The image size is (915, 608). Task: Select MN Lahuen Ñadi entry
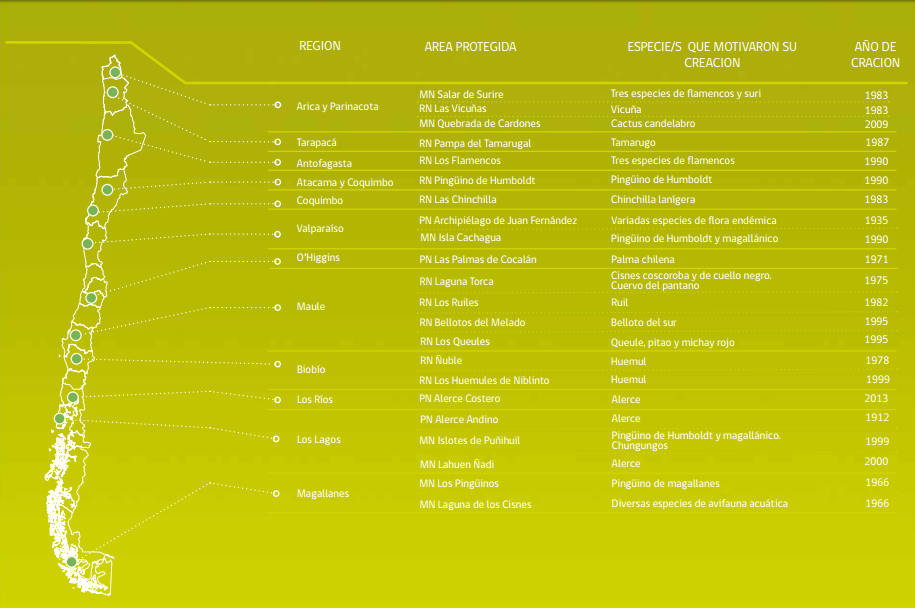point(457,464)
